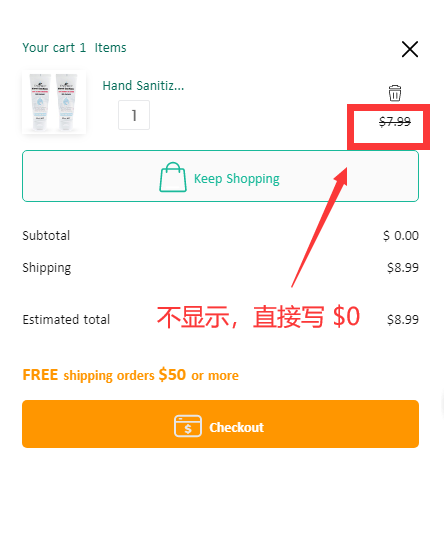The image size is (444, 548).
Task: Click the $8.99 amount in the Shipping row
Action: pos(403,268)
